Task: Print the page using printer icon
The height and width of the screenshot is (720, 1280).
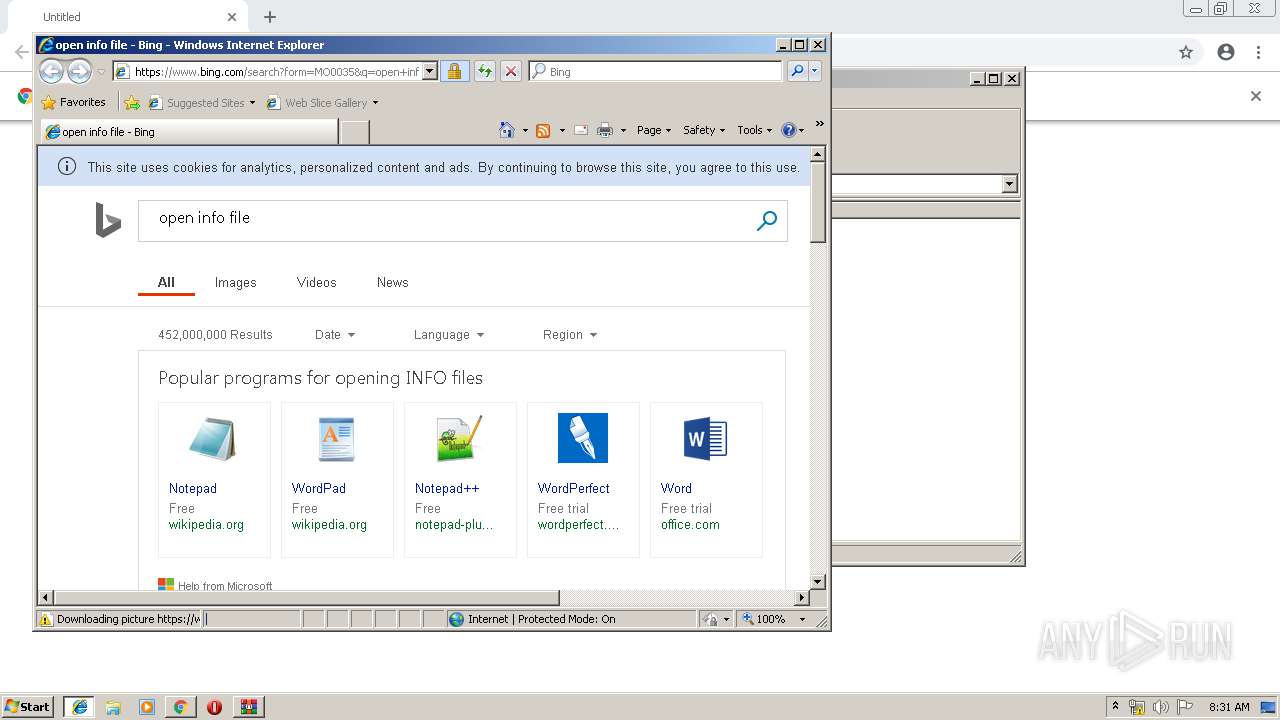Action: point(605,130)
